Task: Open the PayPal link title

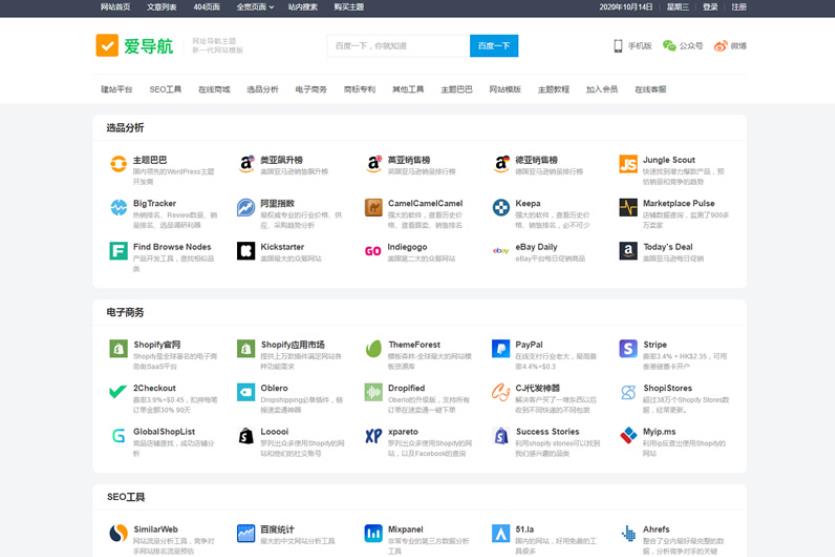Action: (529, 345)
